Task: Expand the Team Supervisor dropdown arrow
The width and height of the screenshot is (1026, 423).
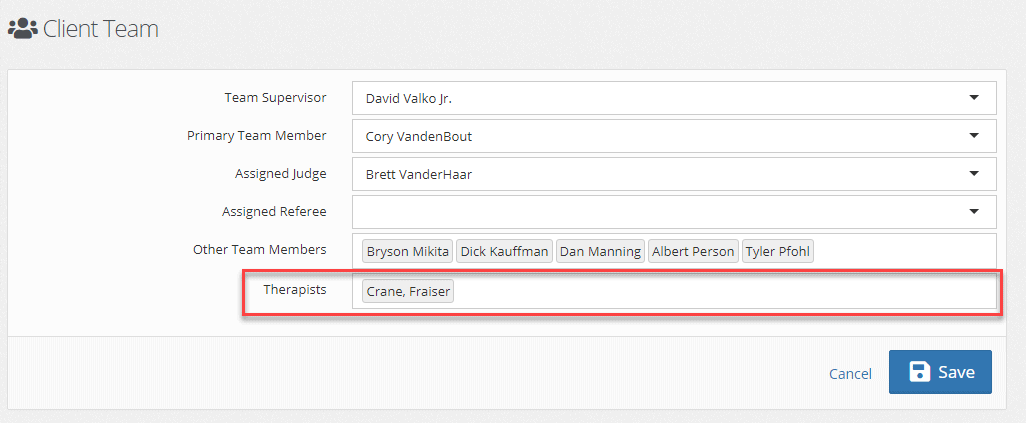Action: pyautogui.click(x=974, y=98)
